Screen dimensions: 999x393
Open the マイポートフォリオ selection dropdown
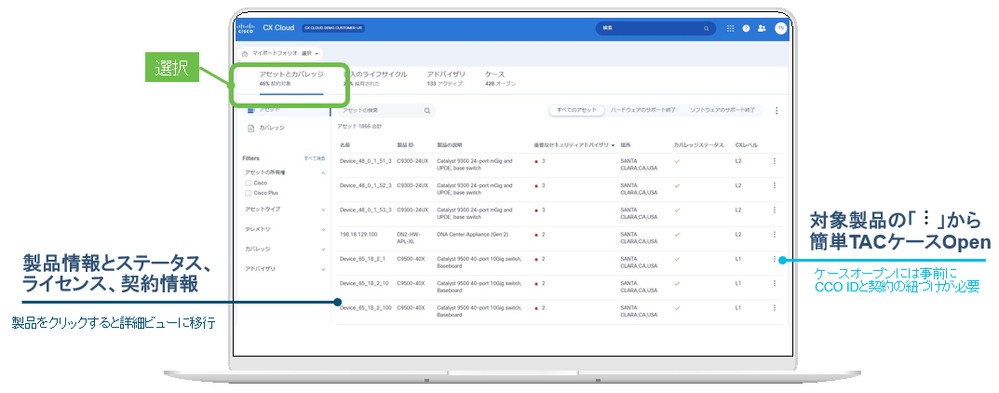280,54
